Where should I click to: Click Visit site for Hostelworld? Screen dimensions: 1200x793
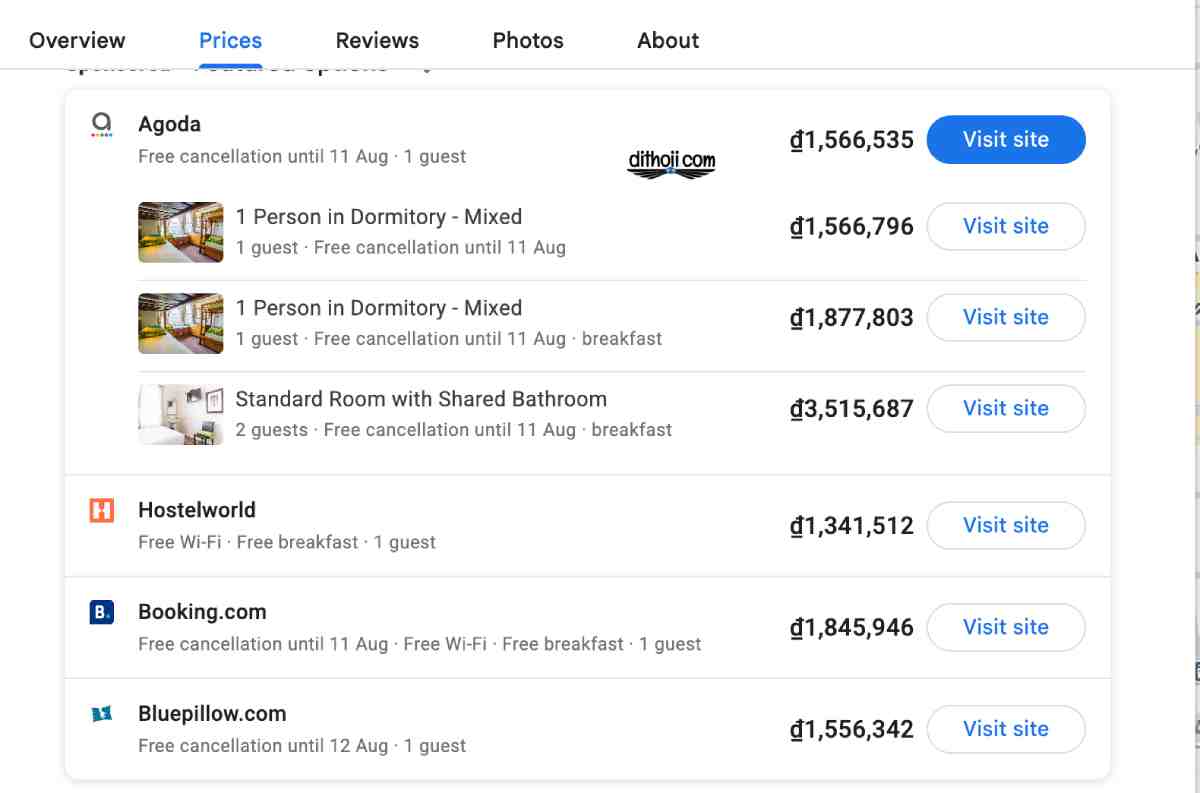click(x=1006, y=525)
